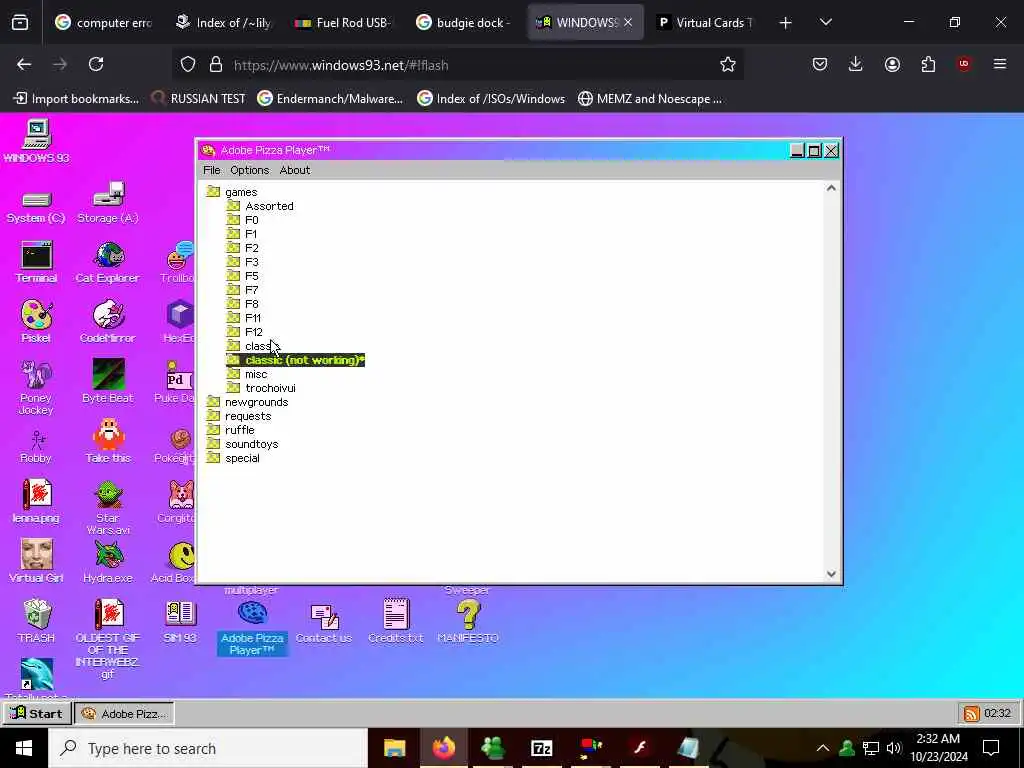Open 7-Zip from the Windows taskbar
The image size is (1024, 768).
(x=541, y=748)
